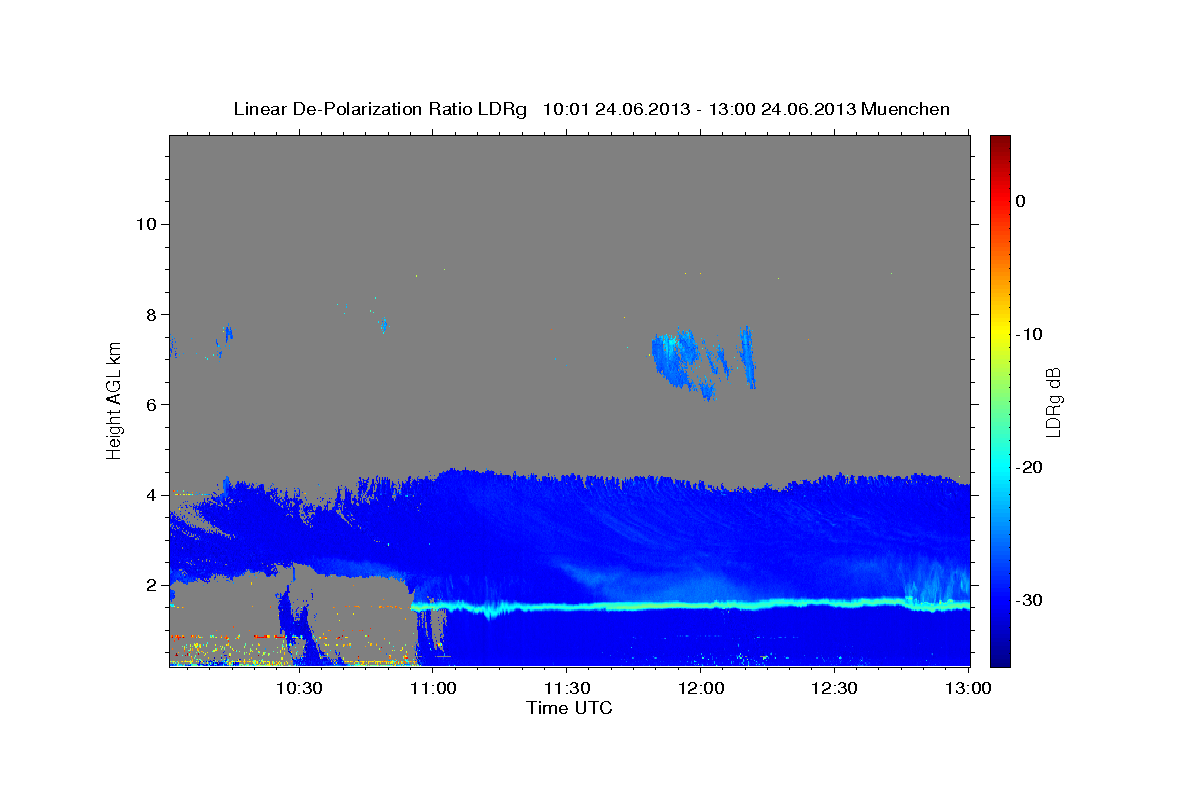Click the plot title 'Linear De-Polarization Ratio LDRg'
This screenshot has width=1200, height=800.
380,109
